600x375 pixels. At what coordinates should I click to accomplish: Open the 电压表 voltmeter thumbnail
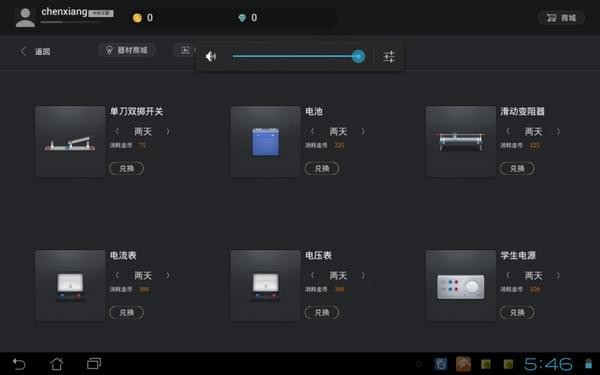click(x=266, y=286)
